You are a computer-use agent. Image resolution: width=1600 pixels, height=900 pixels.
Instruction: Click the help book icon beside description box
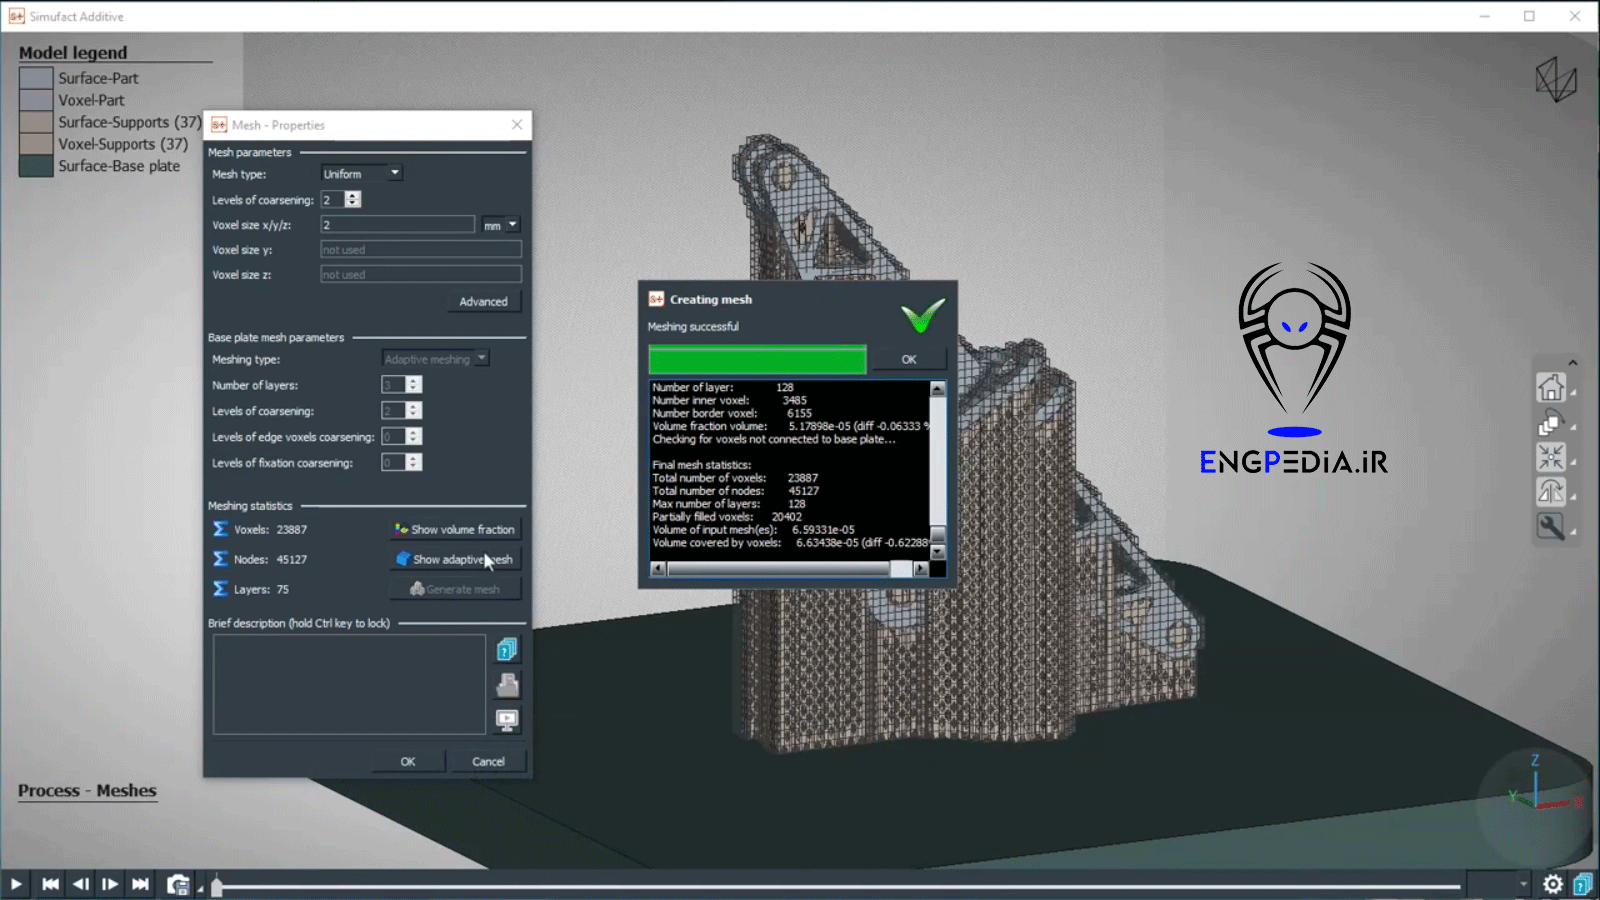tap(507, 650)
